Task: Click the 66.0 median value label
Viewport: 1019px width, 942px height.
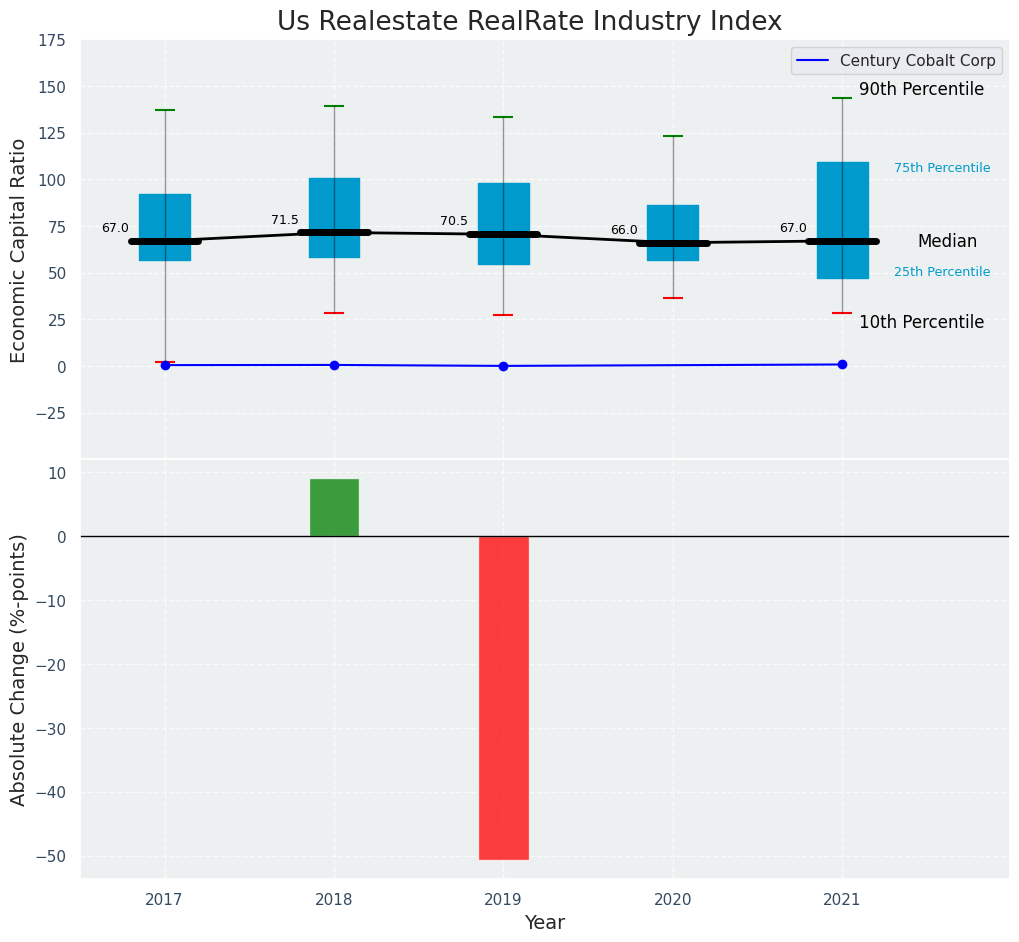Action: 624,230
